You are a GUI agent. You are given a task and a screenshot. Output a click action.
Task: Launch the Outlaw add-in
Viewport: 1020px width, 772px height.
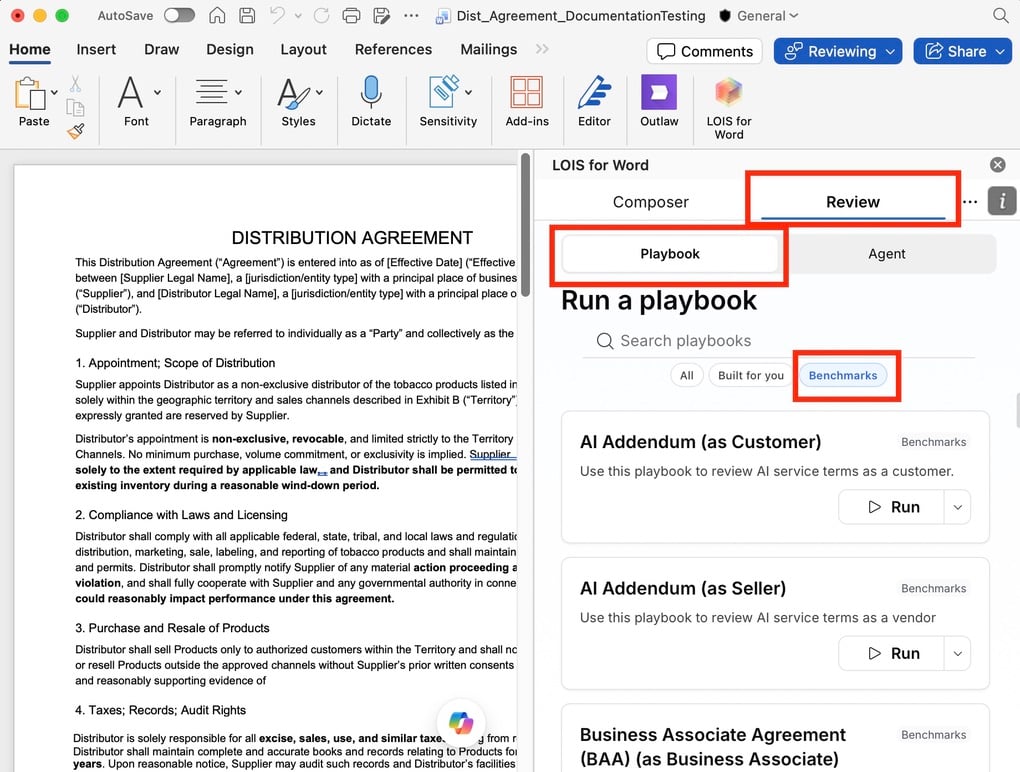coord(659,92)
